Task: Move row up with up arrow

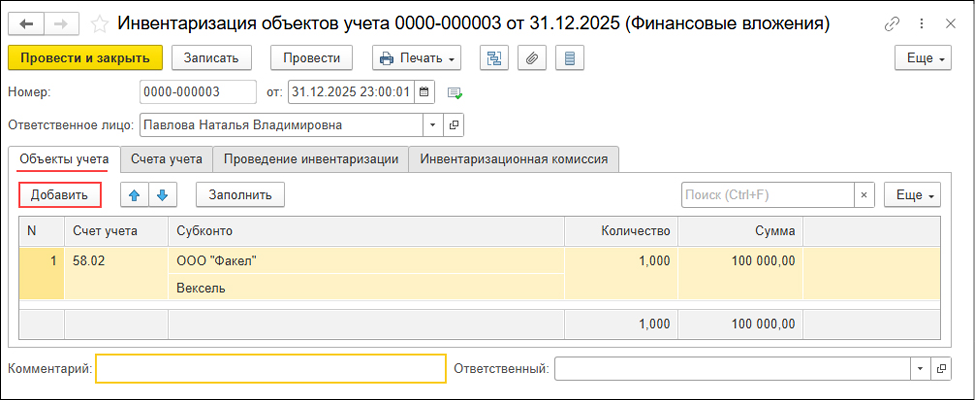Action: 135,194
